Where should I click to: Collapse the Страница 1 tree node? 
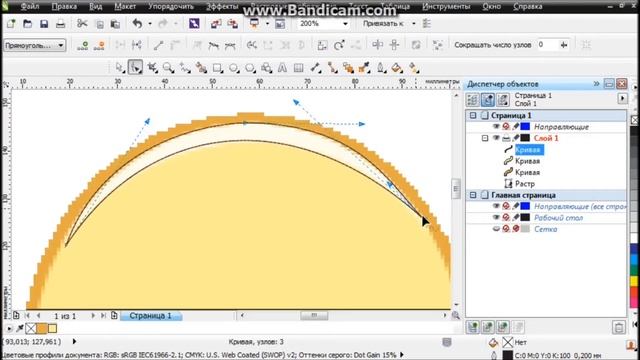[x=473, y=116]
